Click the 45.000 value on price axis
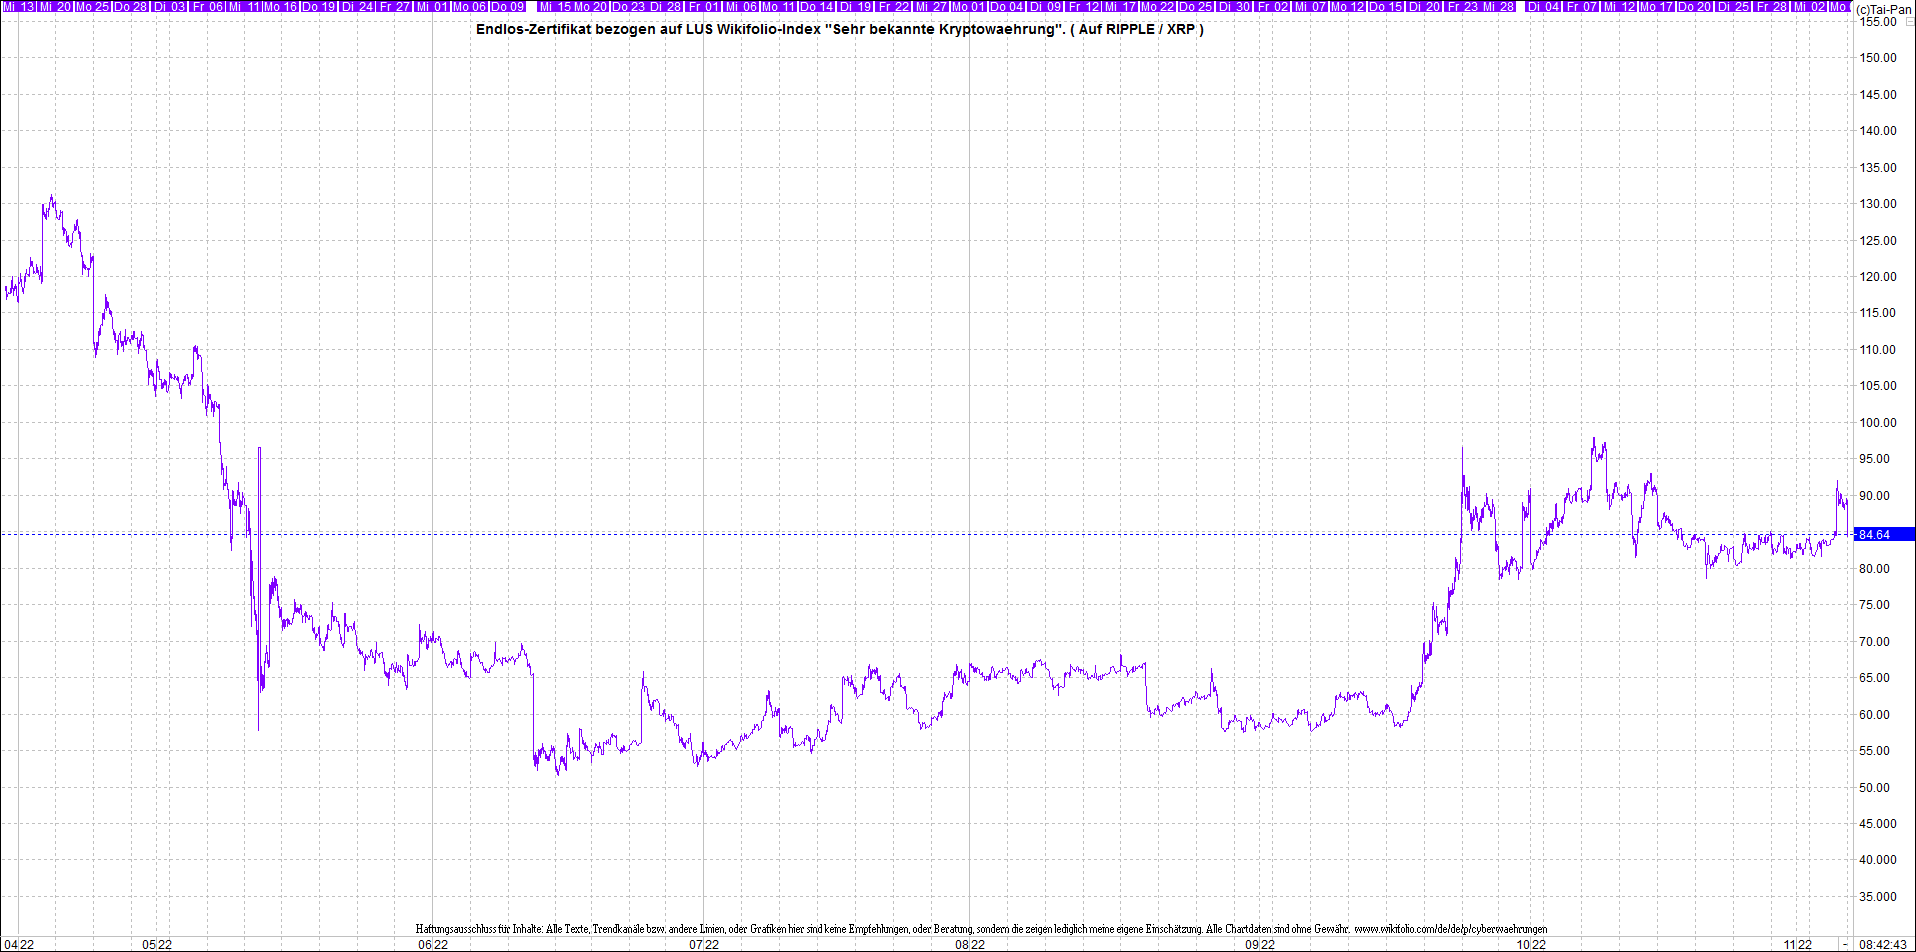The width and height of the screenshot is (1916, 952). click(1878, 824)
